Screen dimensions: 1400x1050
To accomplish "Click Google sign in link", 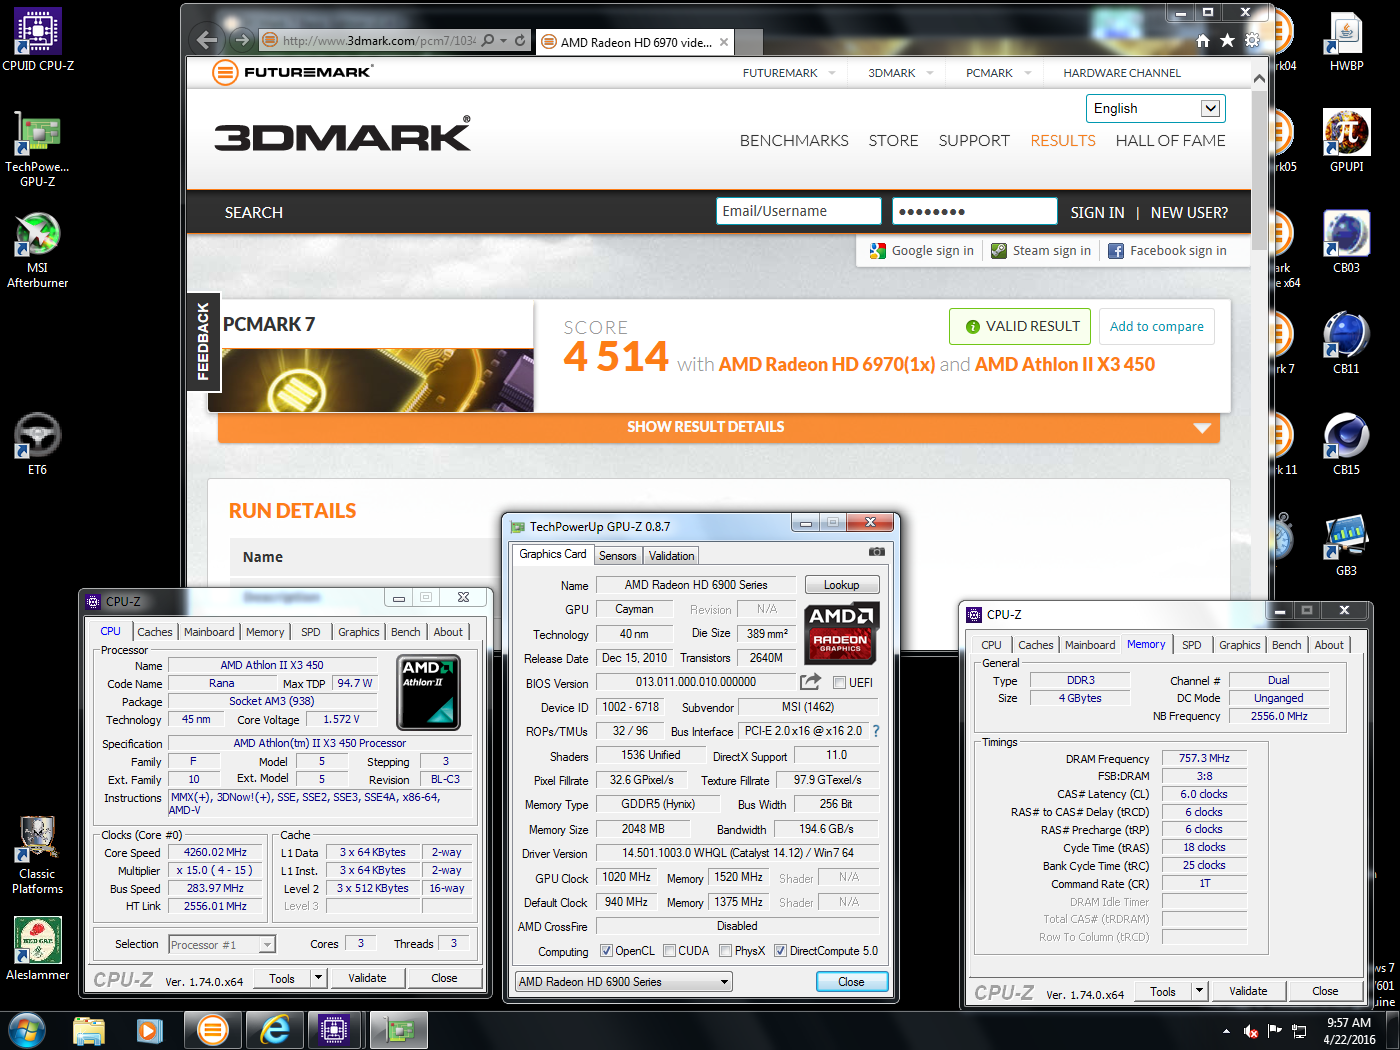I will click(922, 251).
